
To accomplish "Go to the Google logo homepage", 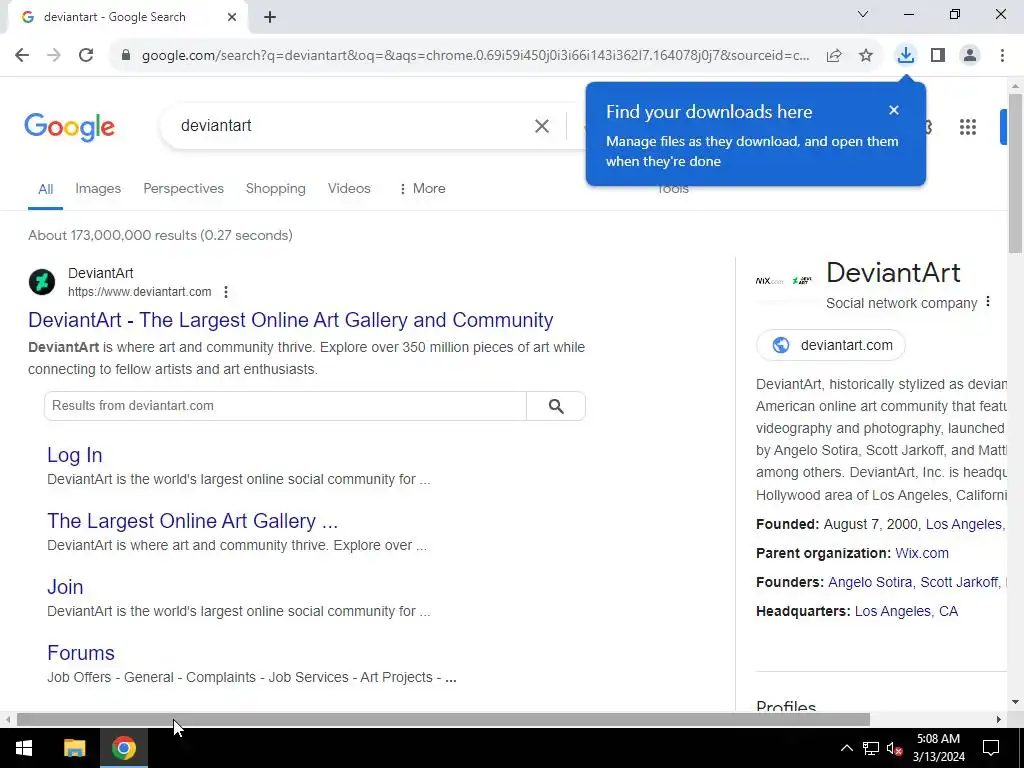I will 69,127.
